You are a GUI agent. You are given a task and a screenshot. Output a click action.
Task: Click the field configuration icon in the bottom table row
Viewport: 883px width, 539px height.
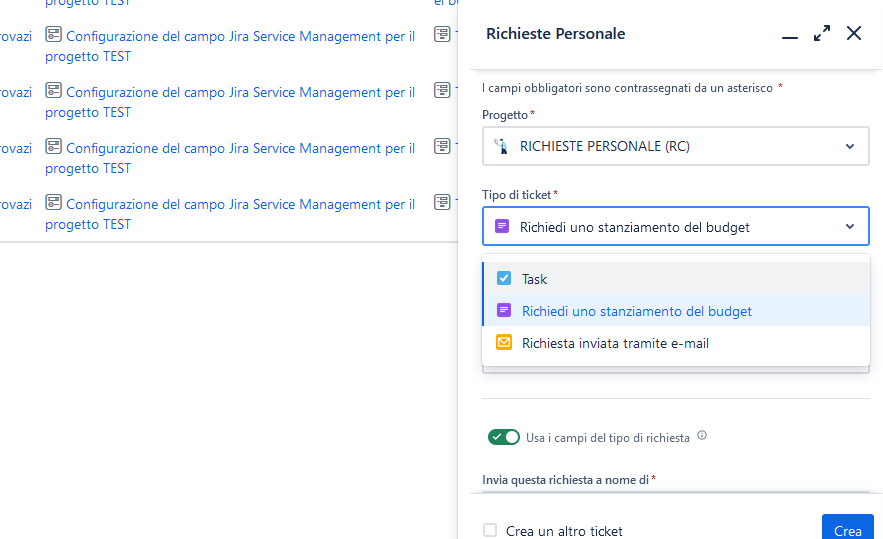pyautogui.click(x=54, y=203)
